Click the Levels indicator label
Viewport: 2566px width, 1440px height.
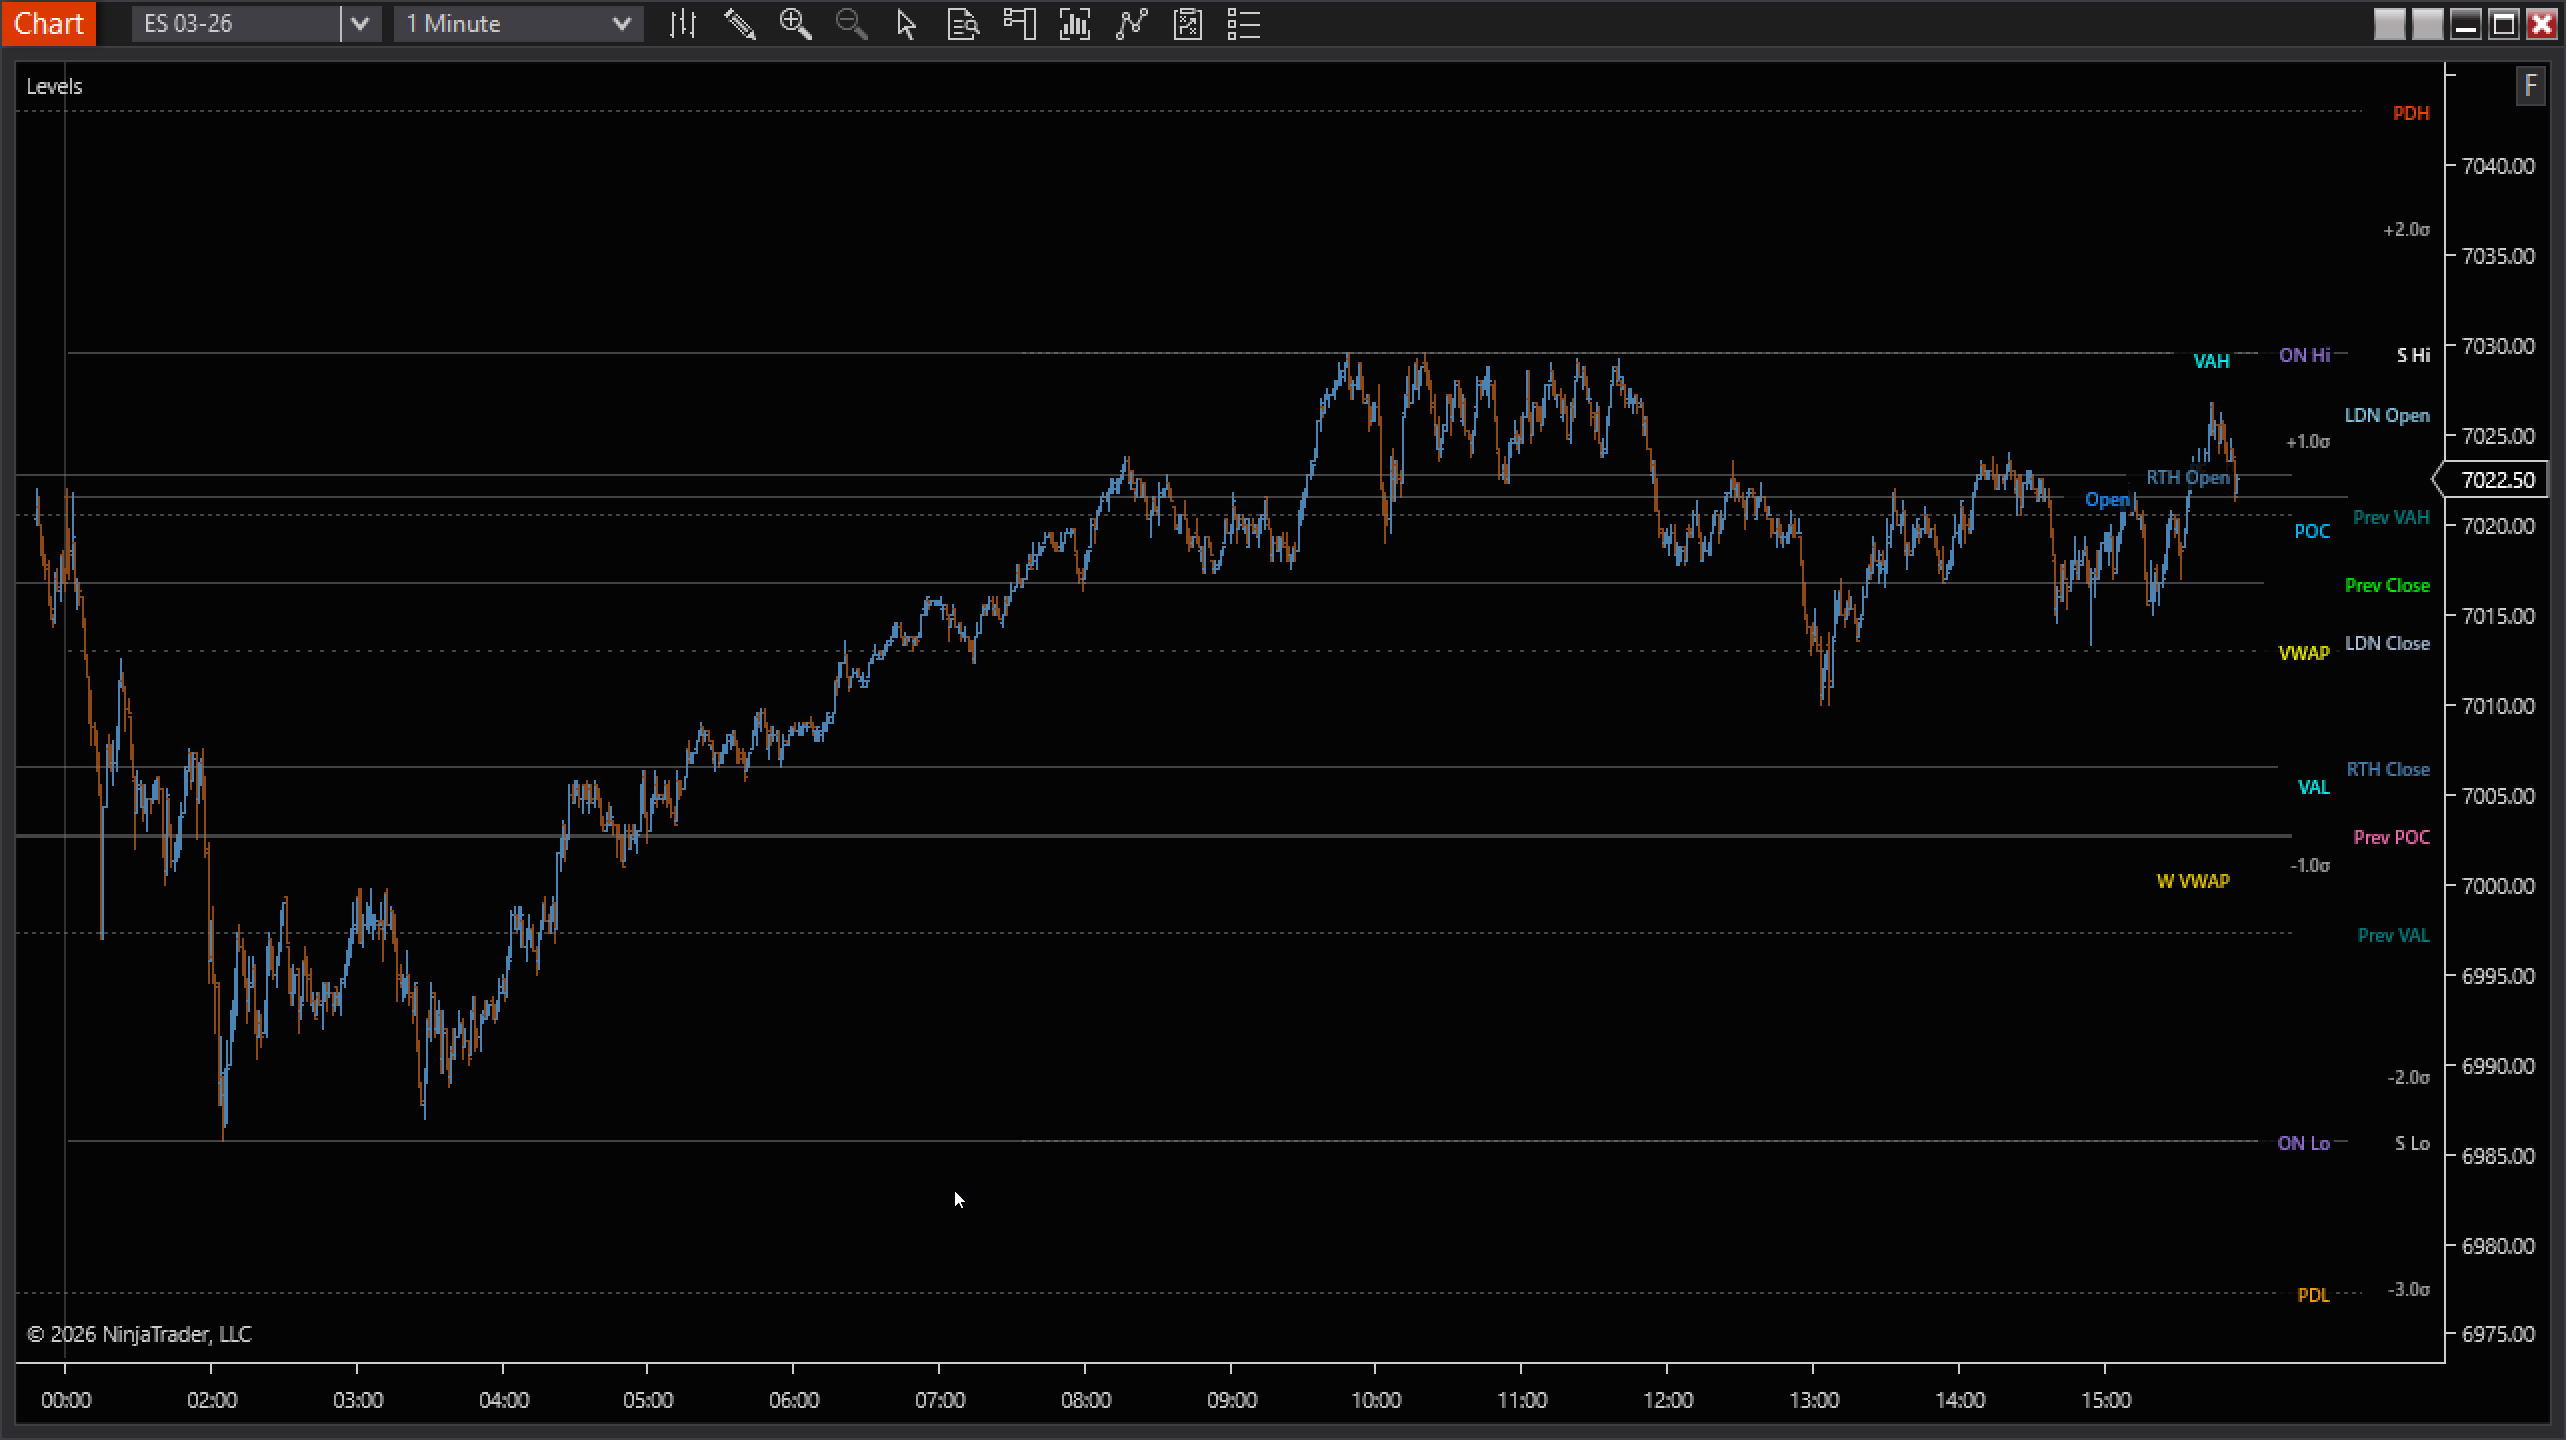(x=54, y=86)
